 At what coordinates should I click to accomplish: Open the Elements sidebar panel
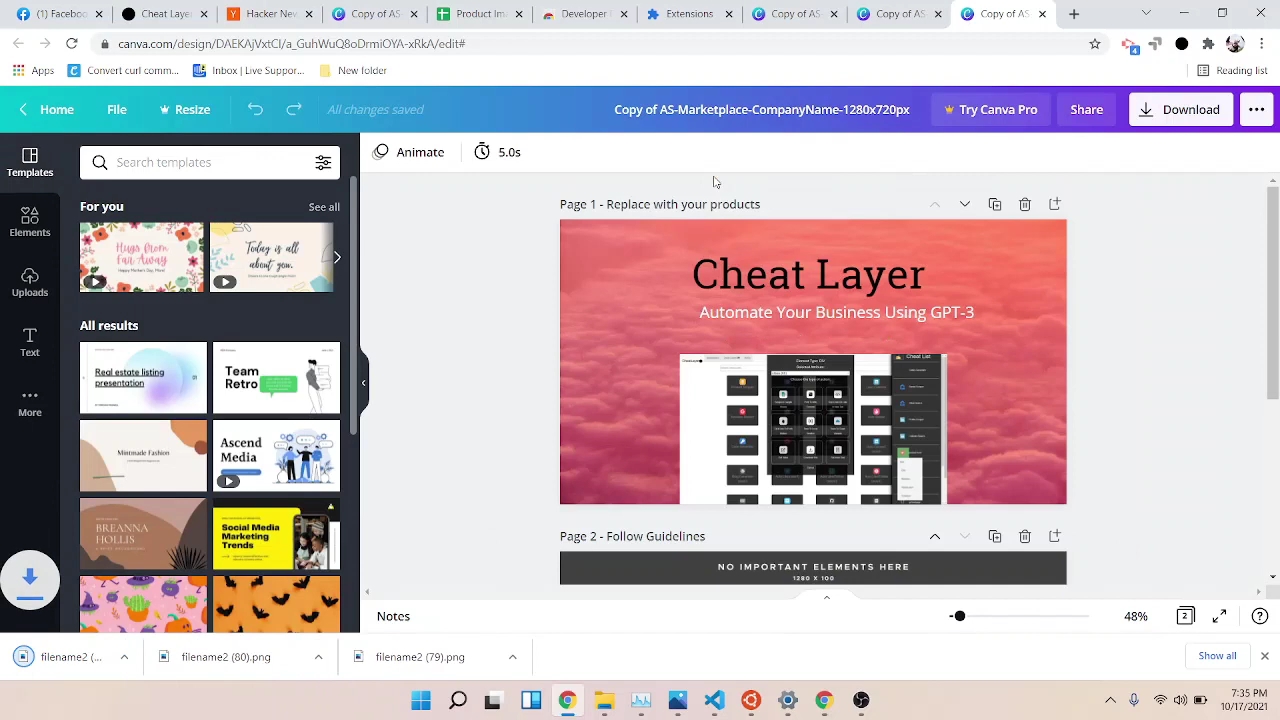click(x=30, y=222)
